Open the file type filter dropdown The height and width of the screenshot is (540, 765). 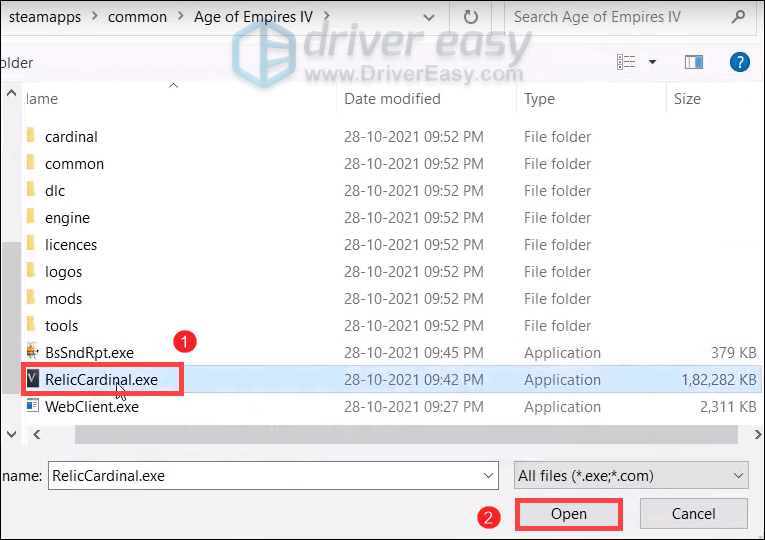click(631, 476)
